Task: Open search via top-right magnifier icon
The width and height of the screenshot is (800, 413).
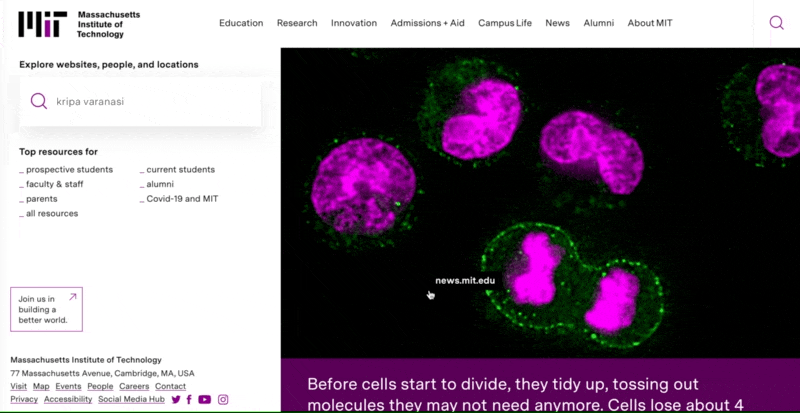Action: point(776,23)
